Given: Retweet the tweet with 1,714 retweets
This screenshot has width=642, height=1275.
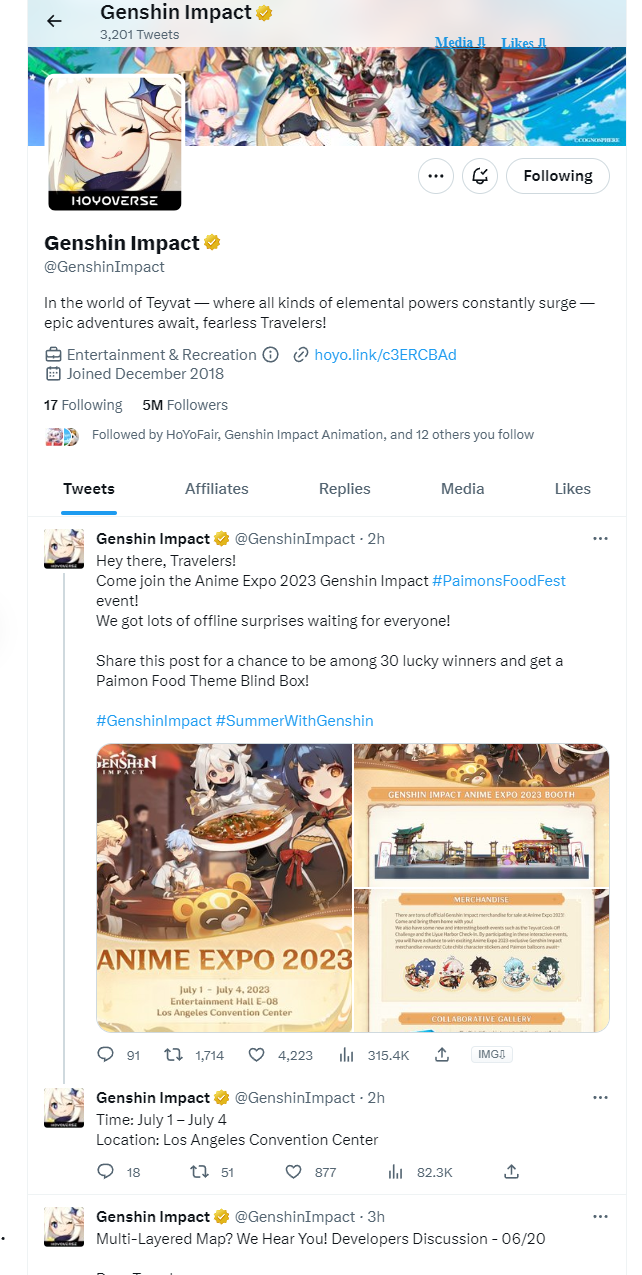Looking at the screenshot, I should coord(174,1055).
